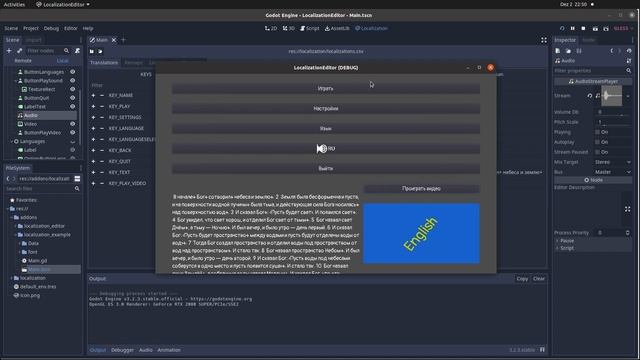Open the Stream resource dropdown arrow
Screen dimensions: 640x360
628,96
